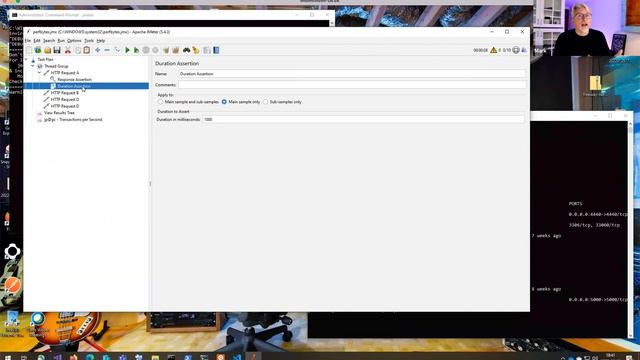Open the Edit menu
This screenshot has width=640, height=360.
point(37,41)
